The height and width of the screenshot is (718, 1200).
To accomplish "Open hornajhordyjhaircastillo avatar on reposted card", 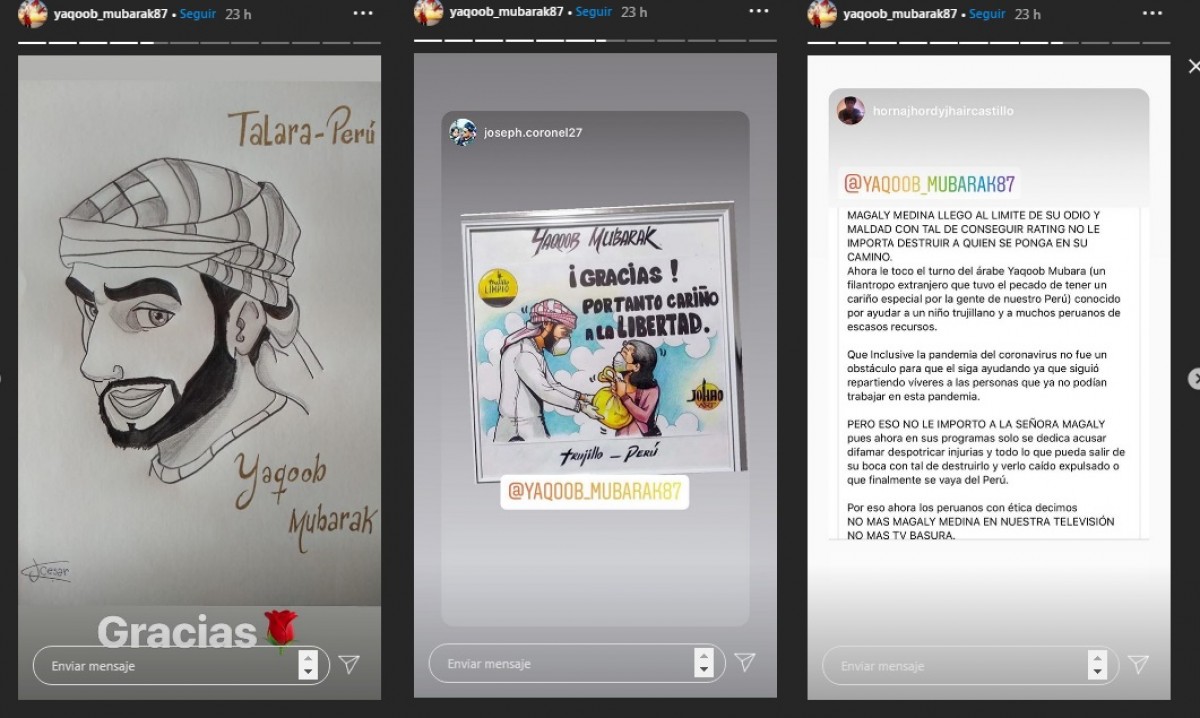I will pos(851,111).
